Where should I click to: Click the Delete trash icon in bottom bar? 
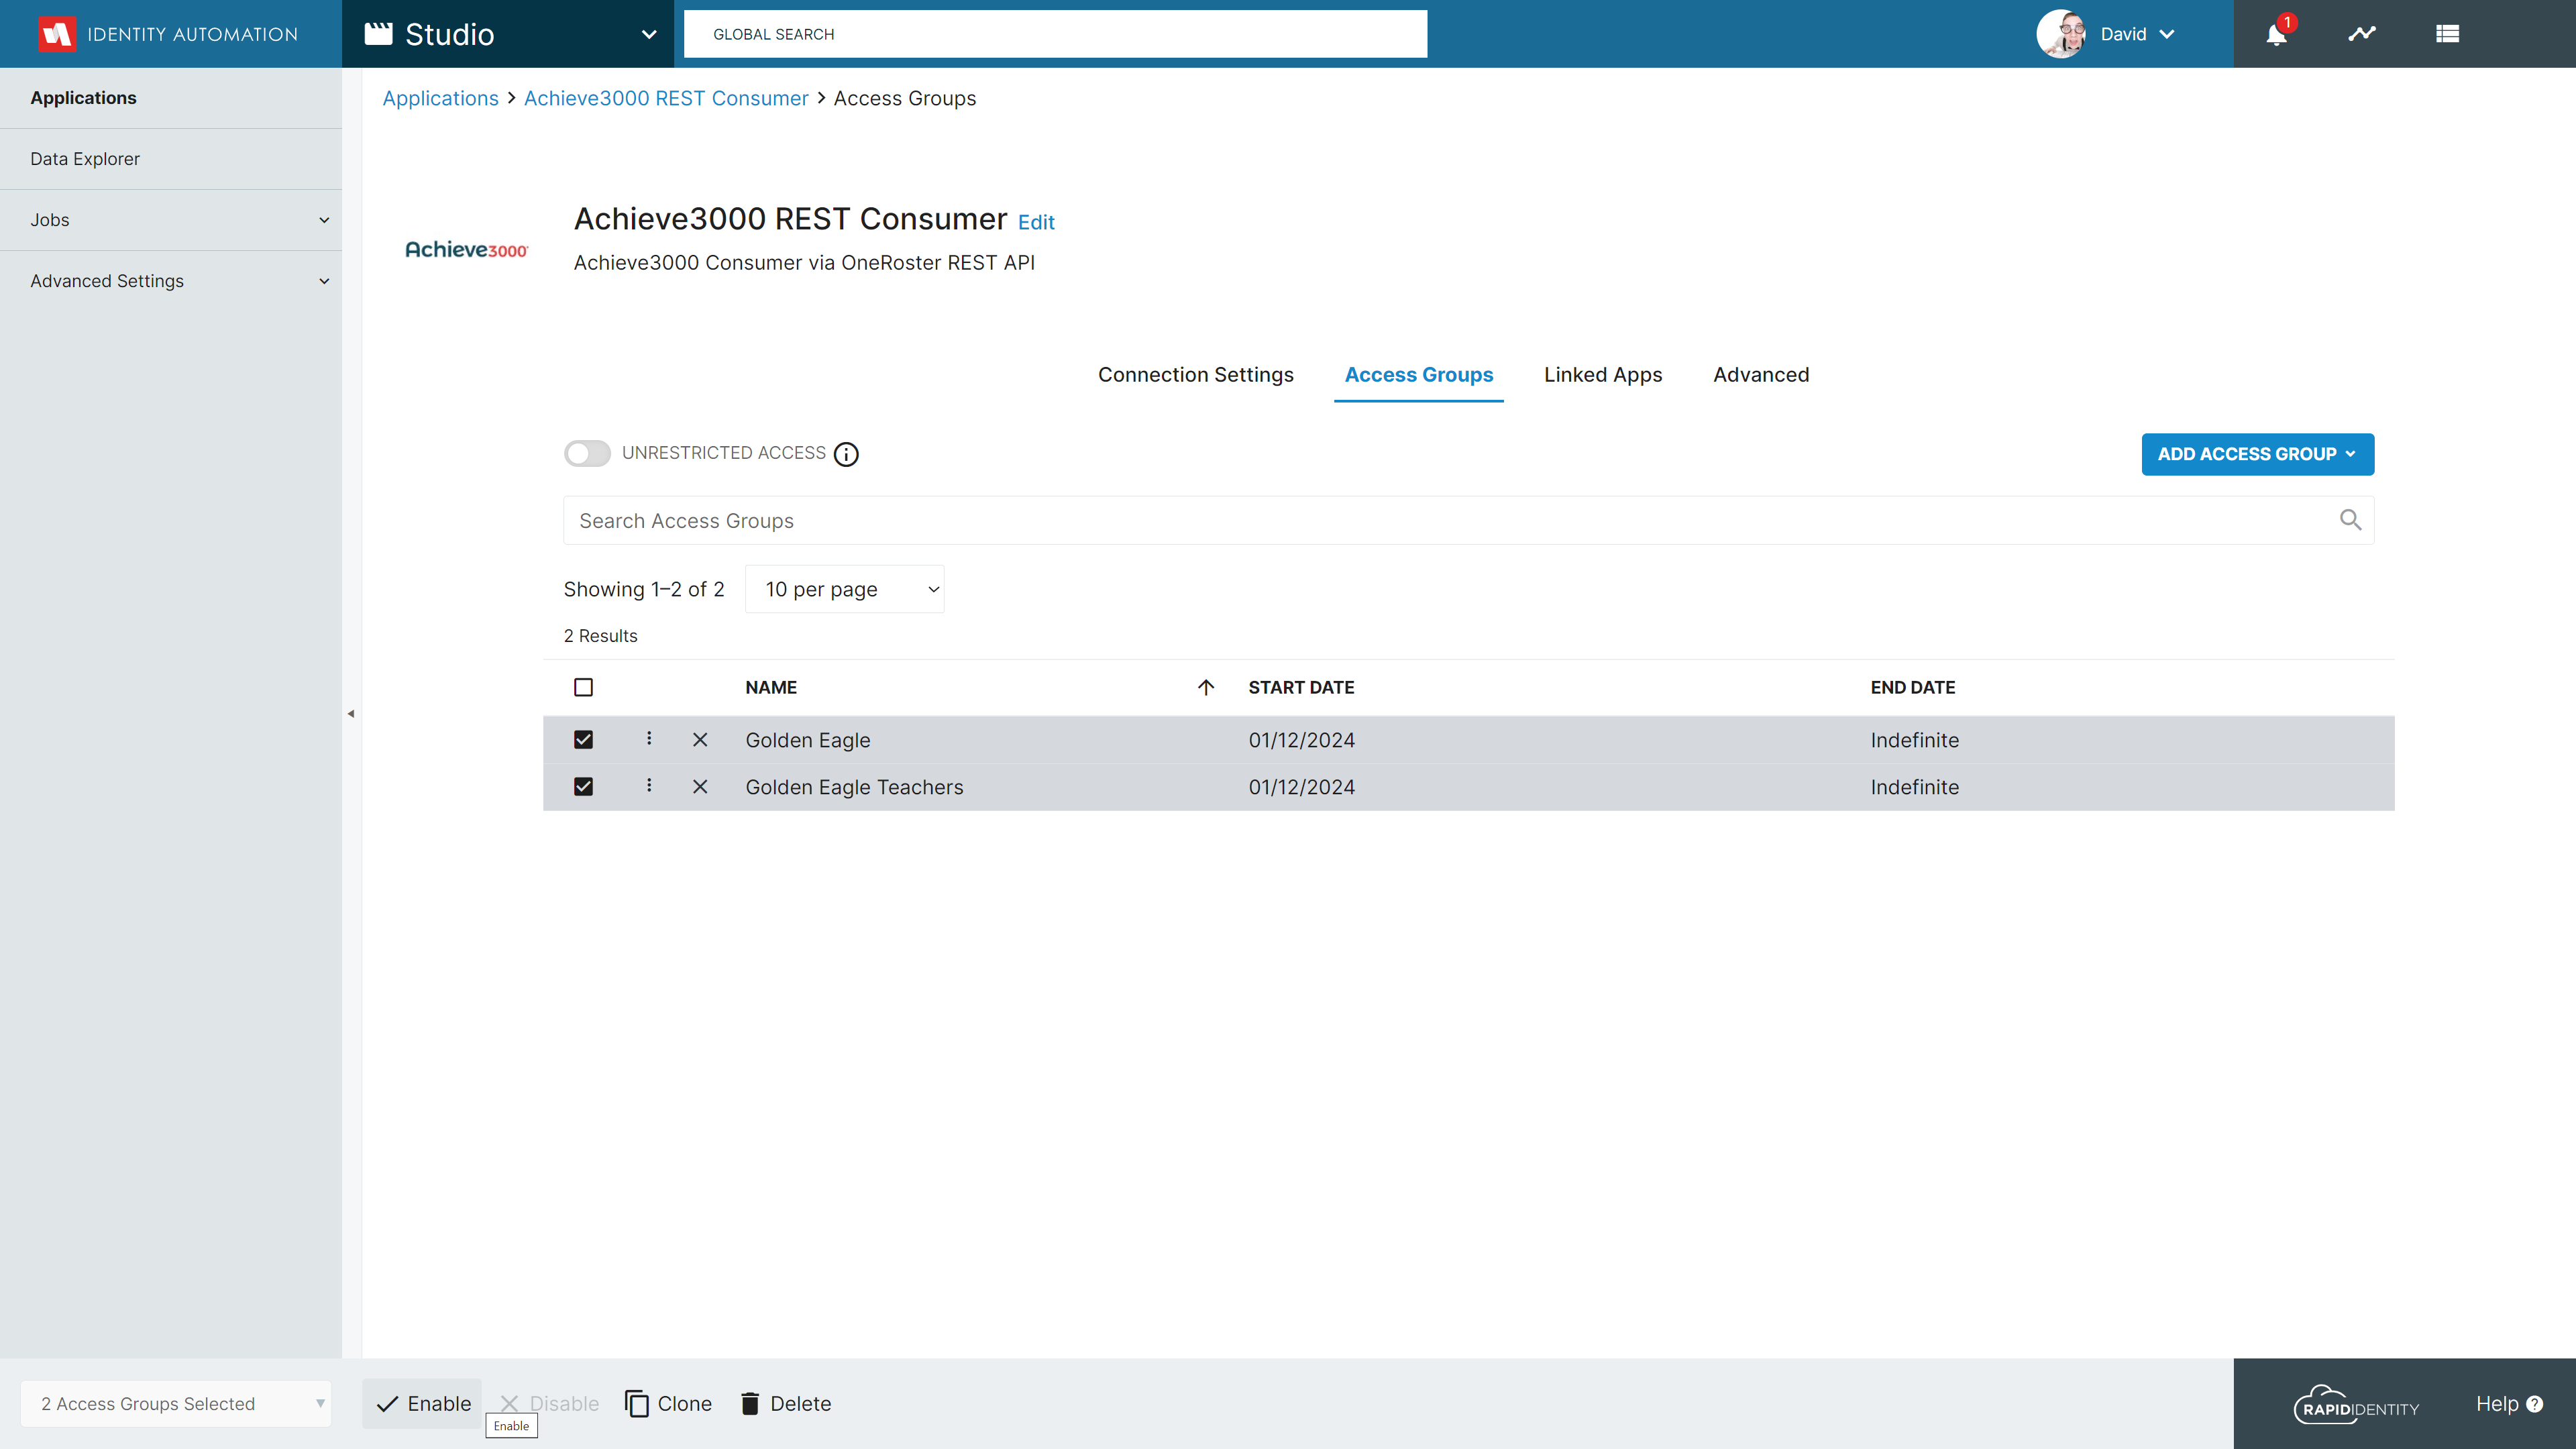coord(750,1403)
